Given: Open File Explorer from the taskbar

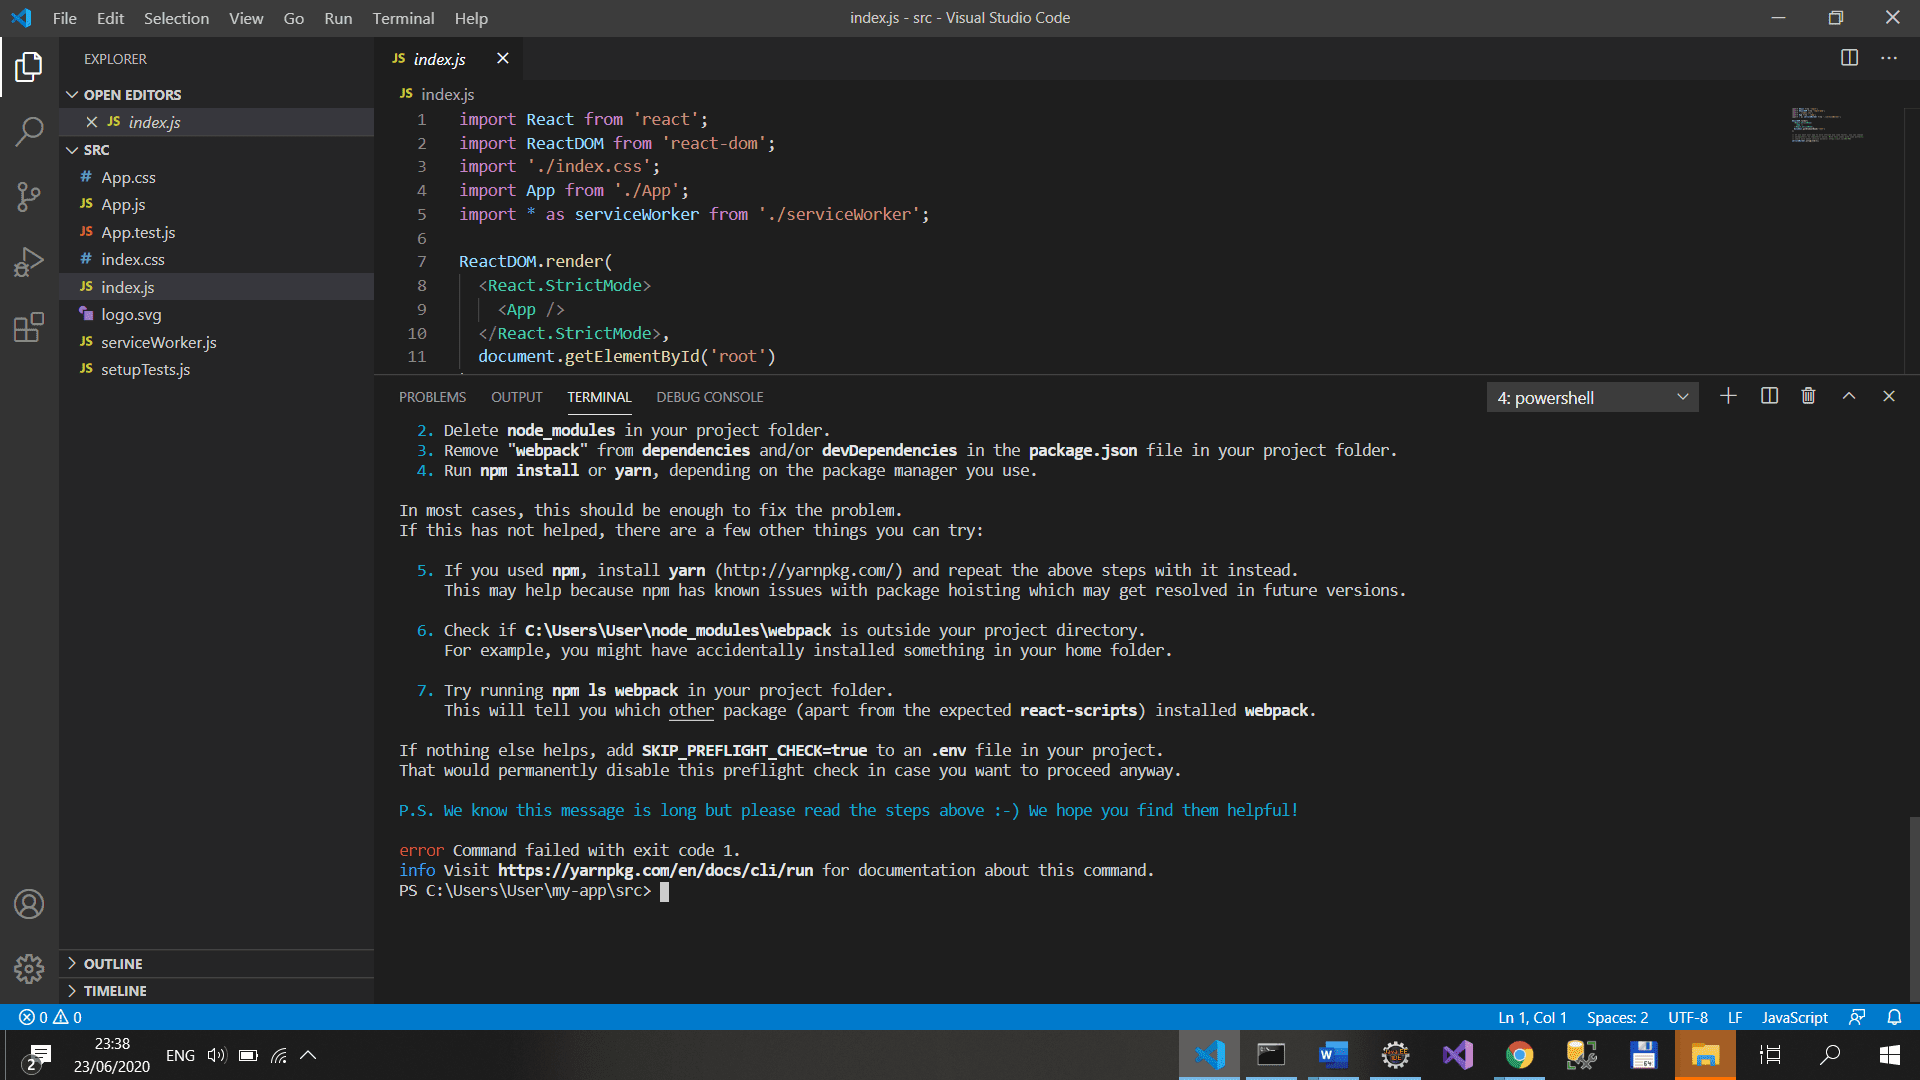Looking at the screenshot, I should coord(1705,1055).
